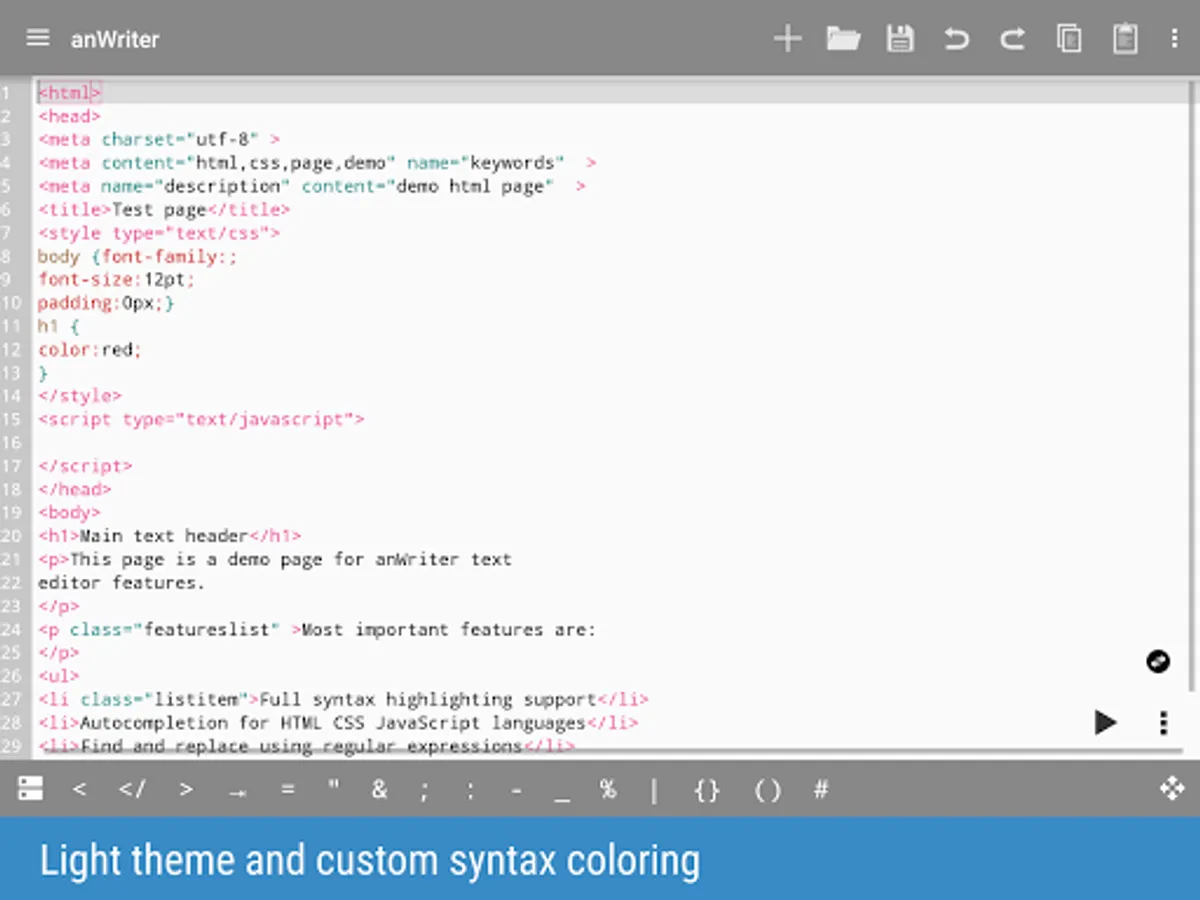Viewport: 1200px width, 900px height.
Task: Insert the vertical bar key
Action: click(x=654, y=790)
